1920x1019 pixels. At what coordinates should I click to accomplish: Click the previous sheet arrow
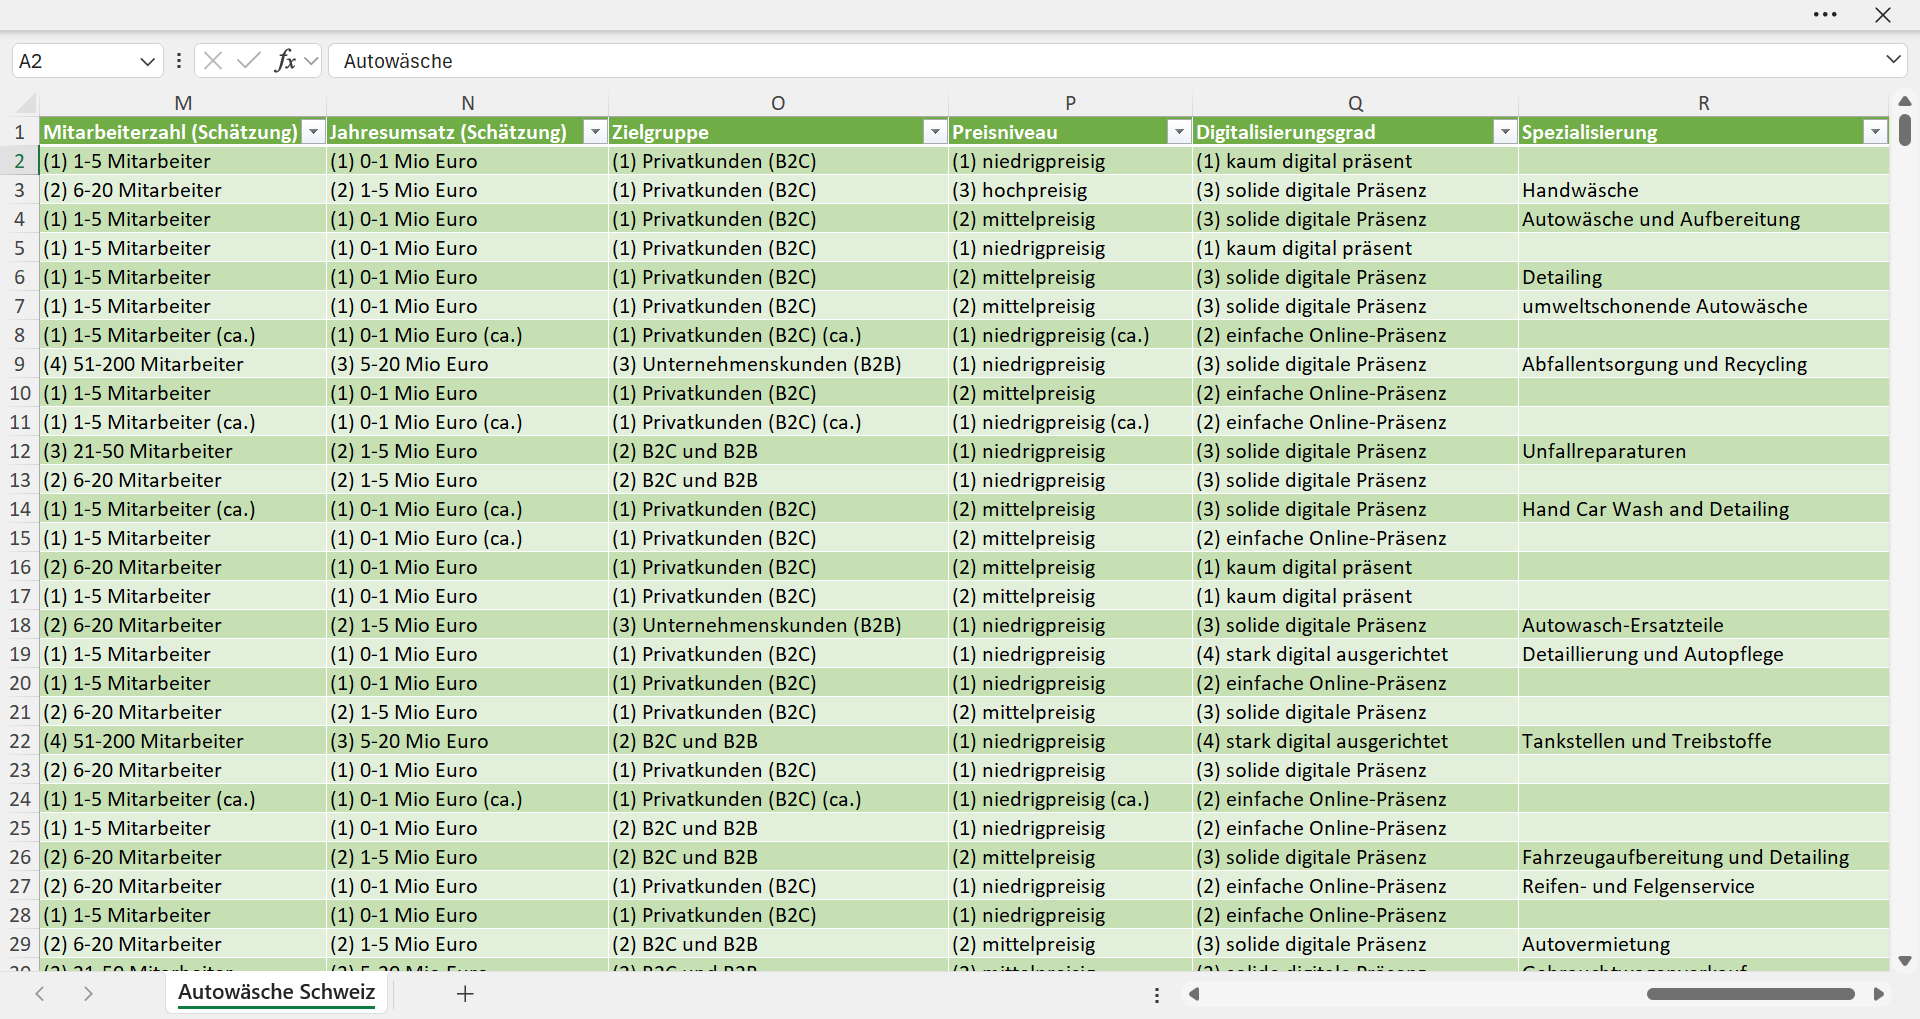pos(40,994)
